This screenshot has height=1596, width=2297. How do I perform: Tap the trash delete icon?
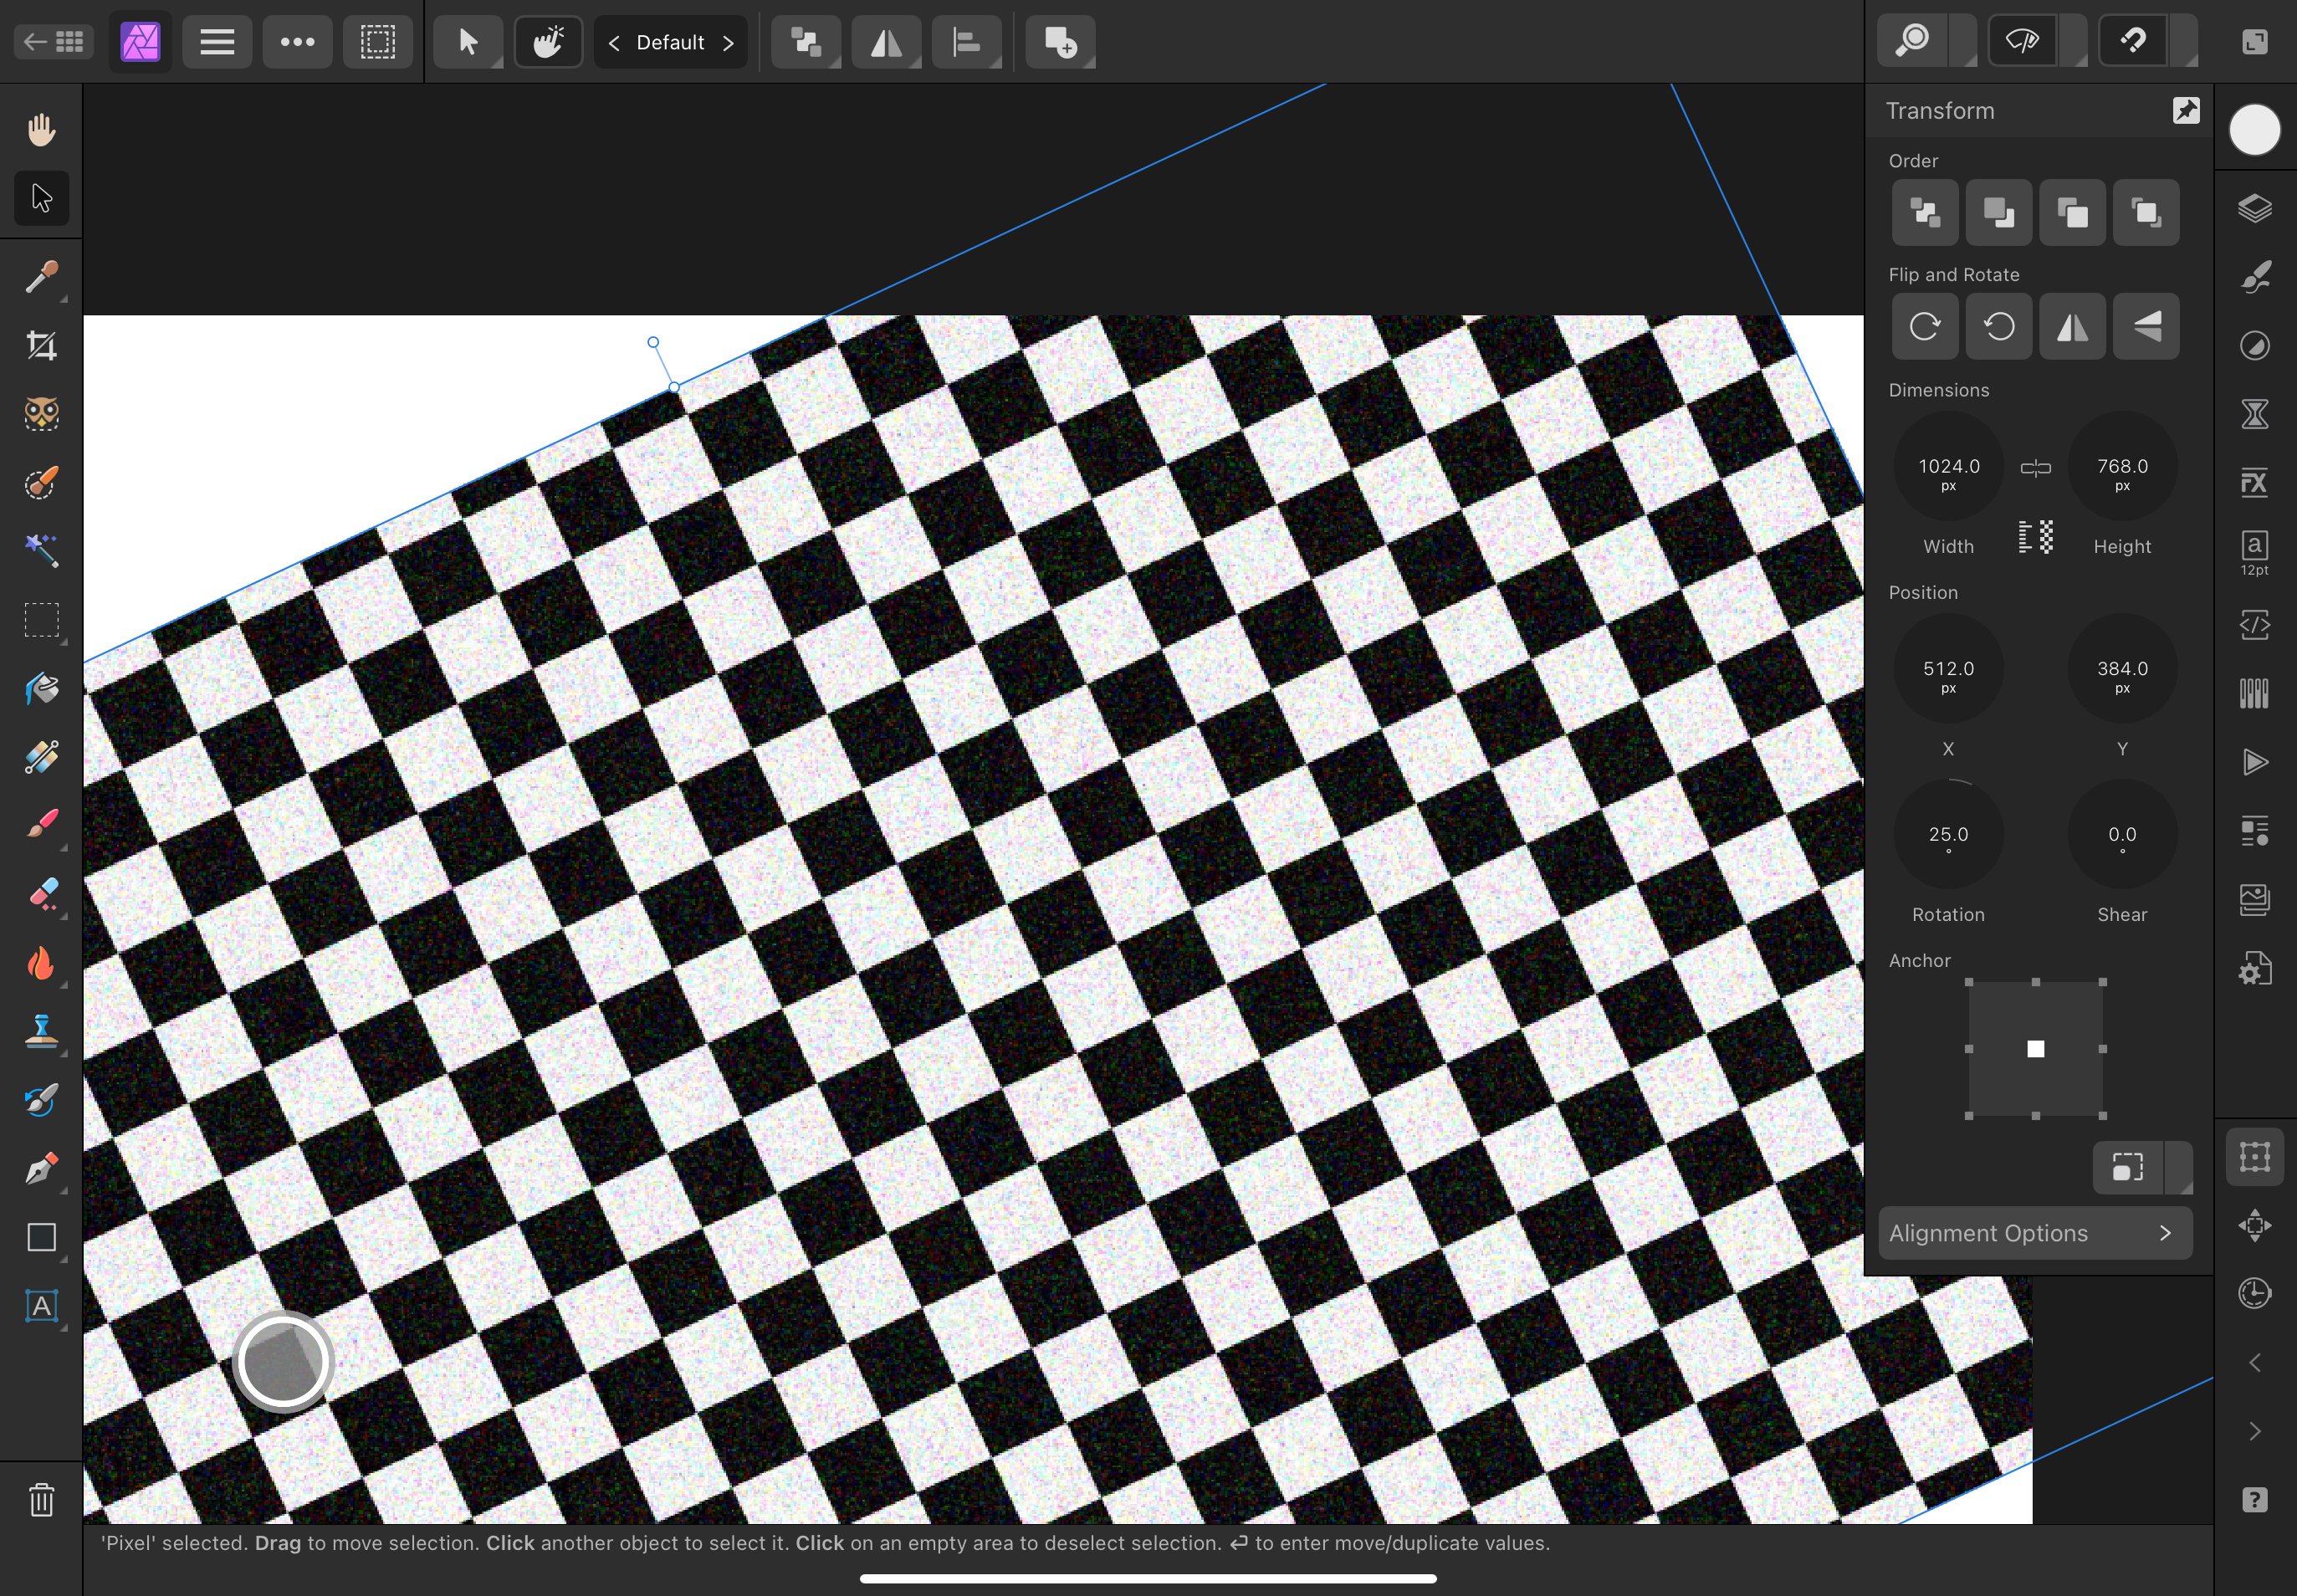click(x=41, y=1500)
